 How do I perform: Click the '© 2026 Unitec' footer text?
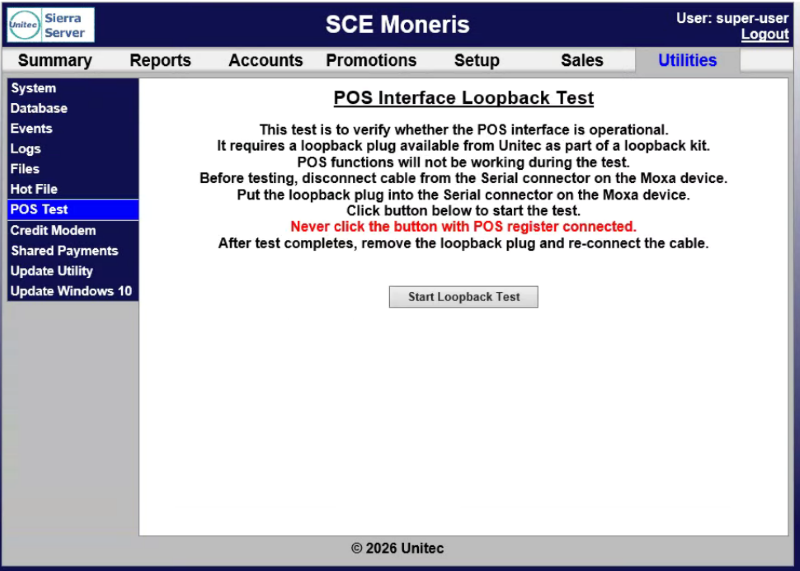coord(397,549)
